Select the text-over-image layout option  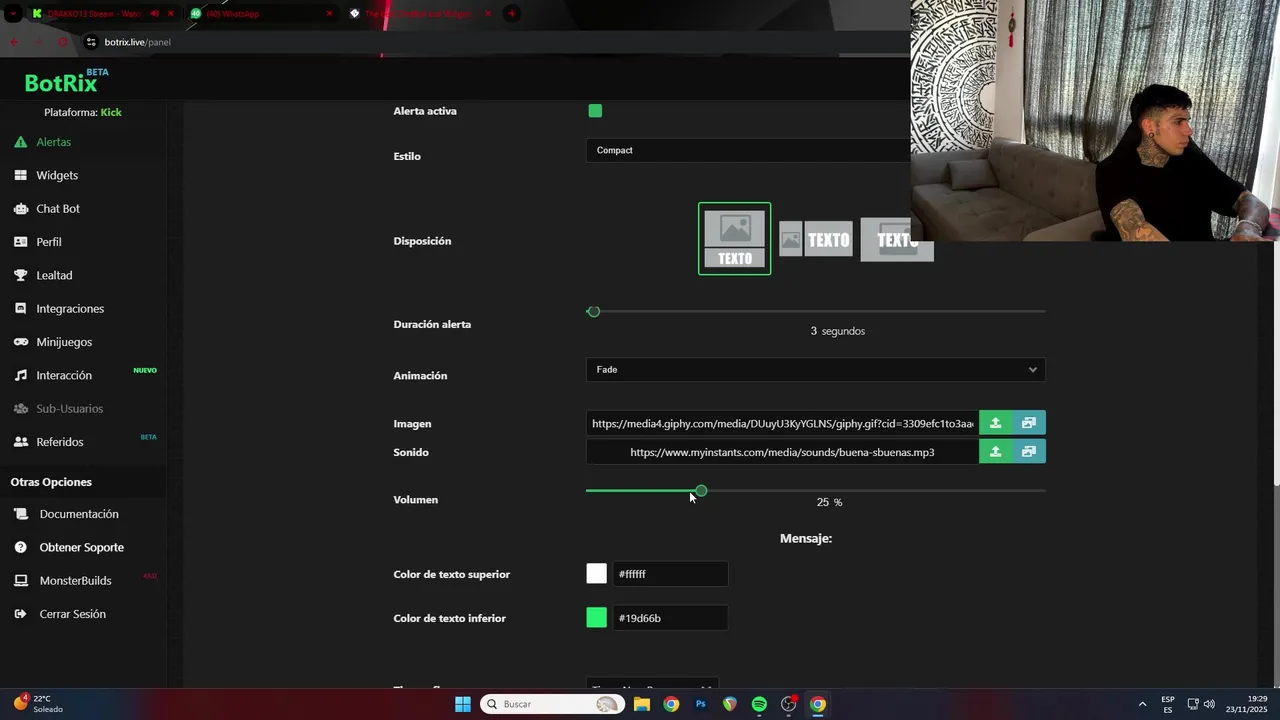coord(896,241)
